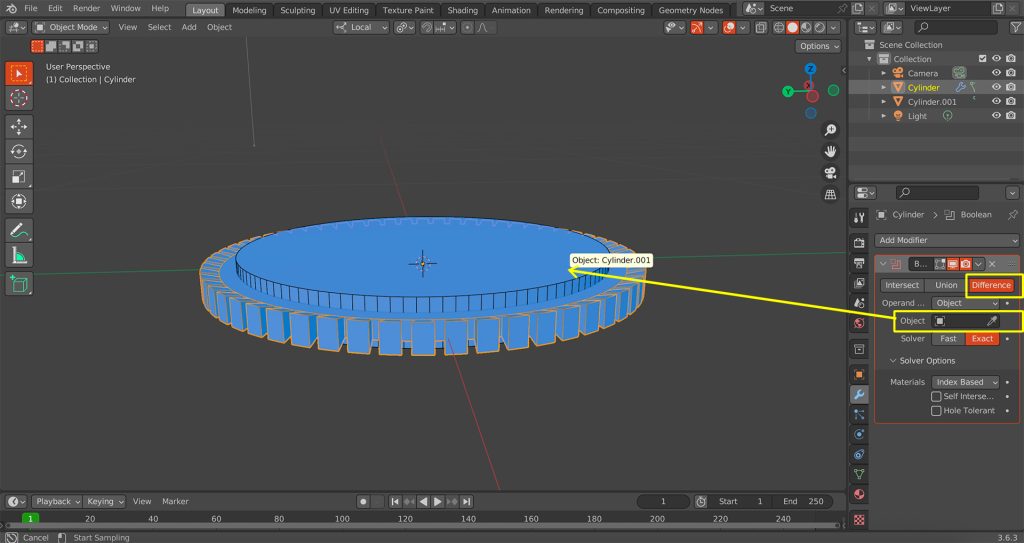
Task: Open the World properties tab
Action: pyautogui.click(x=859, y=323)
